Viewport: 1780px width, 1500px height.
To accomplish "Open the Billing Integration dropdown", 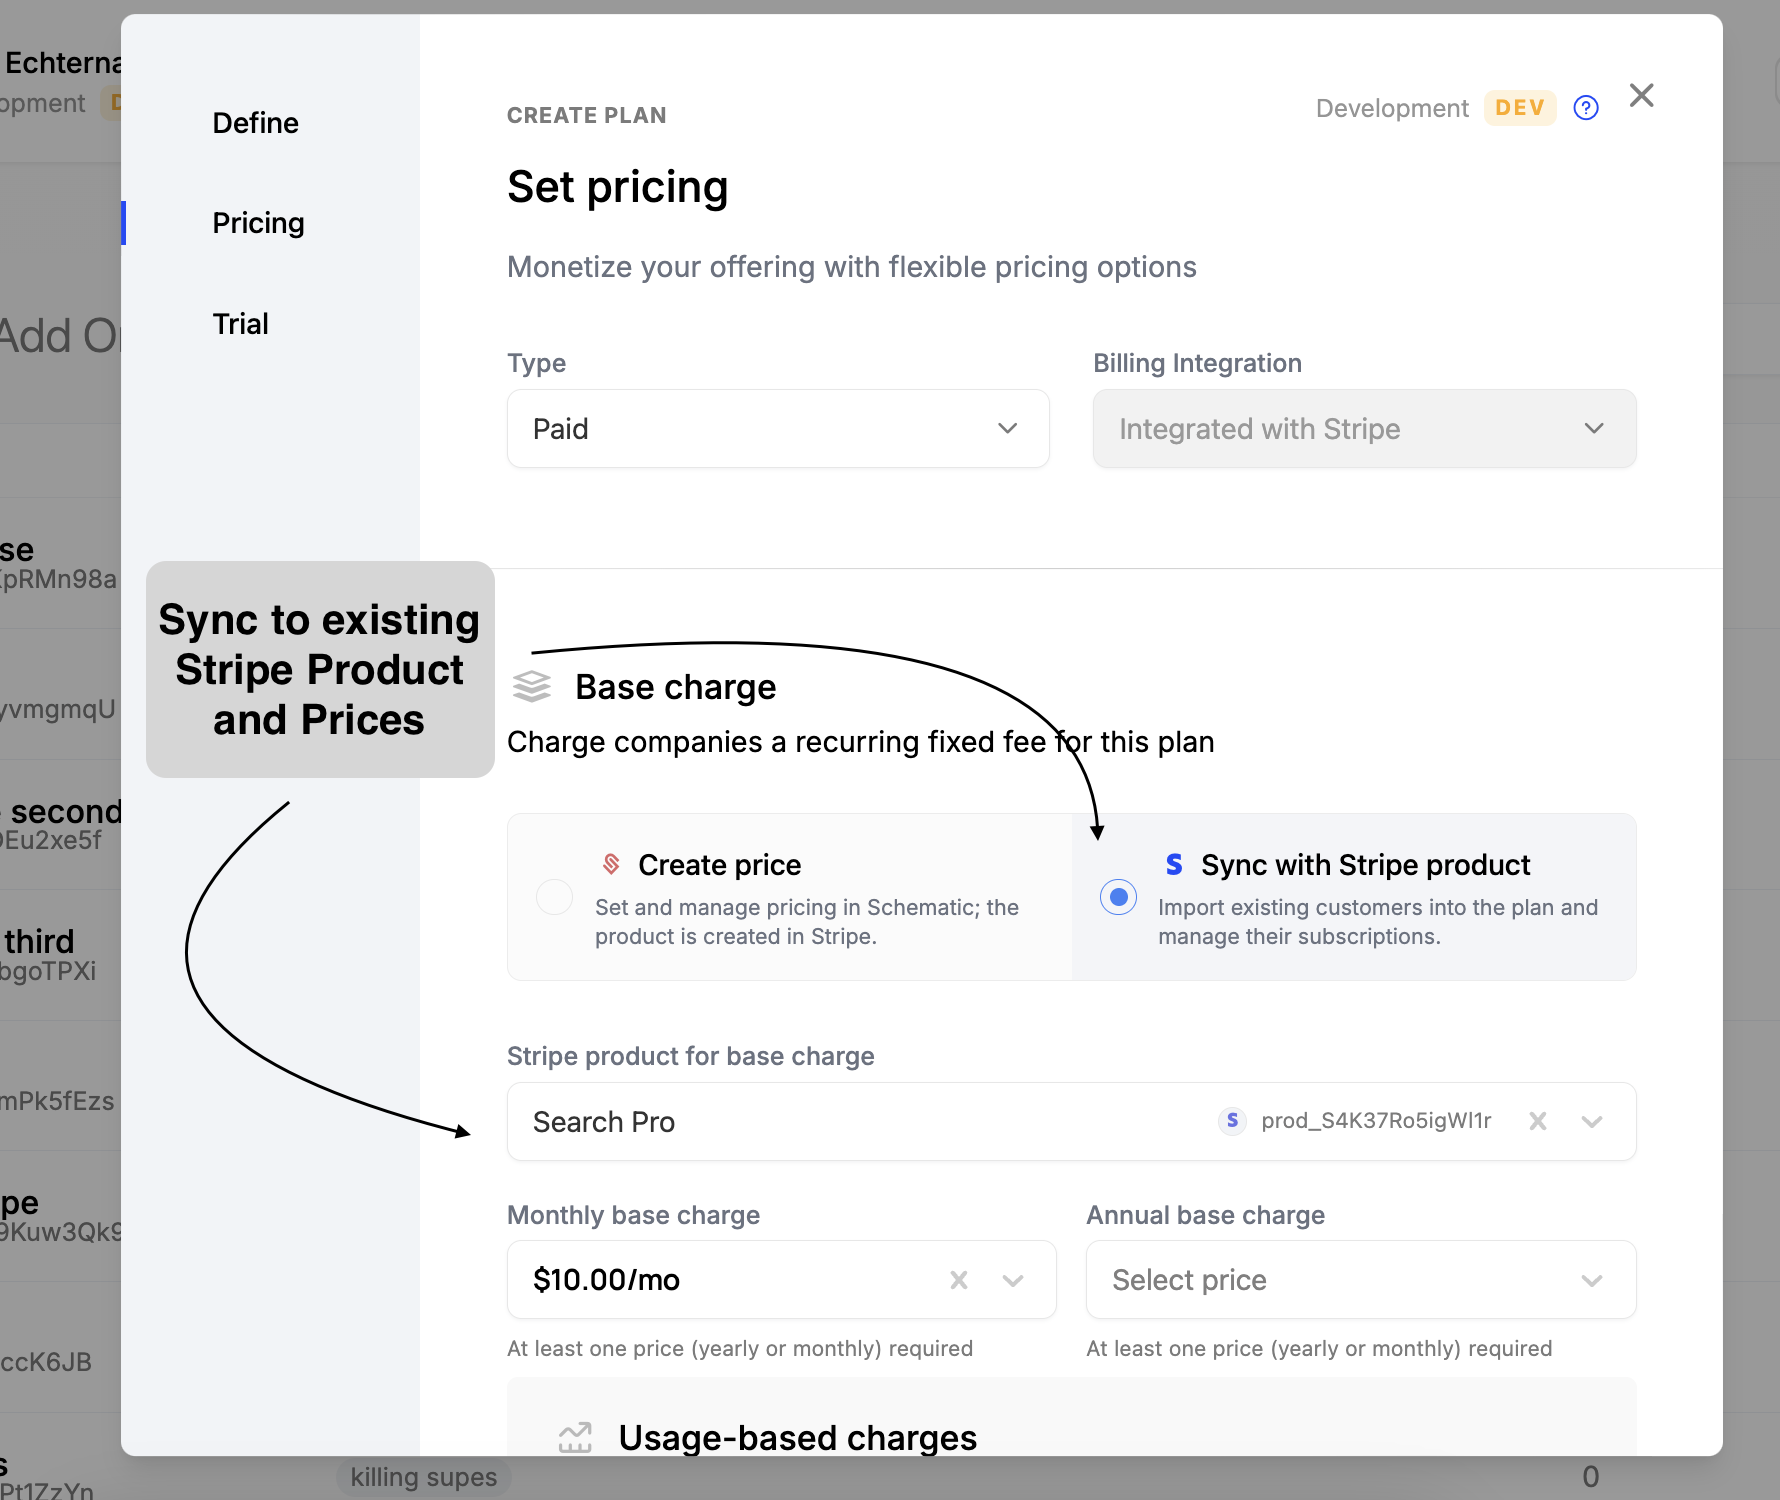I will click(1594, 428).
